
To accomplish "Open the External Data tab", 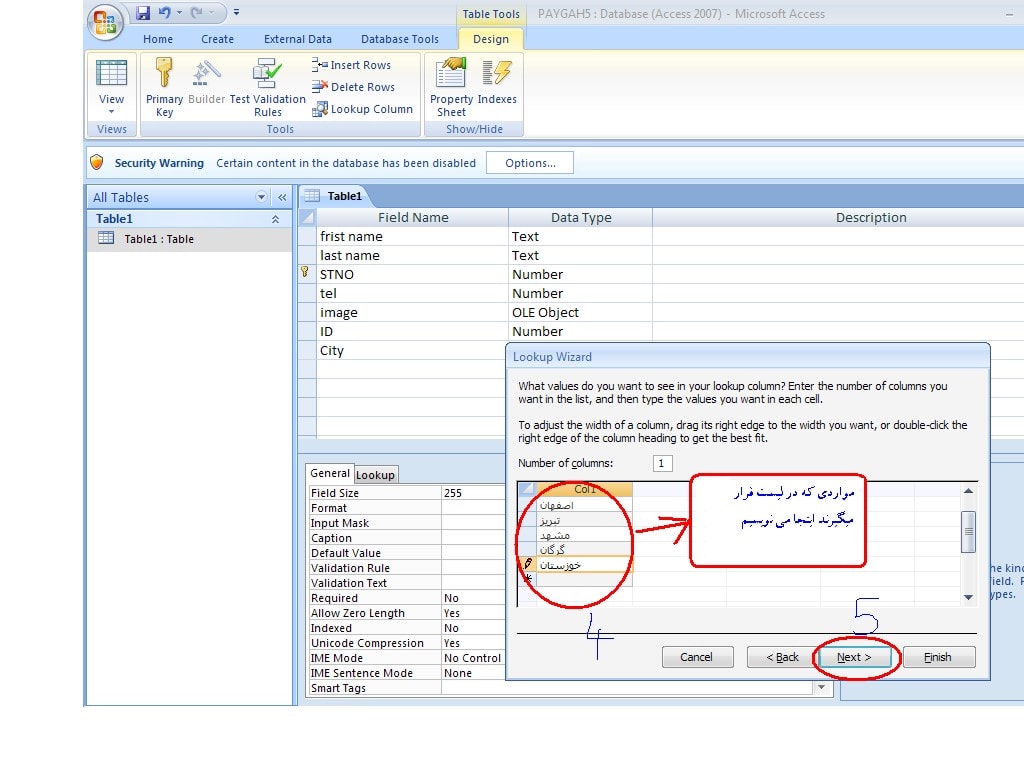I will pyautogui.click(x=298, y=39).
